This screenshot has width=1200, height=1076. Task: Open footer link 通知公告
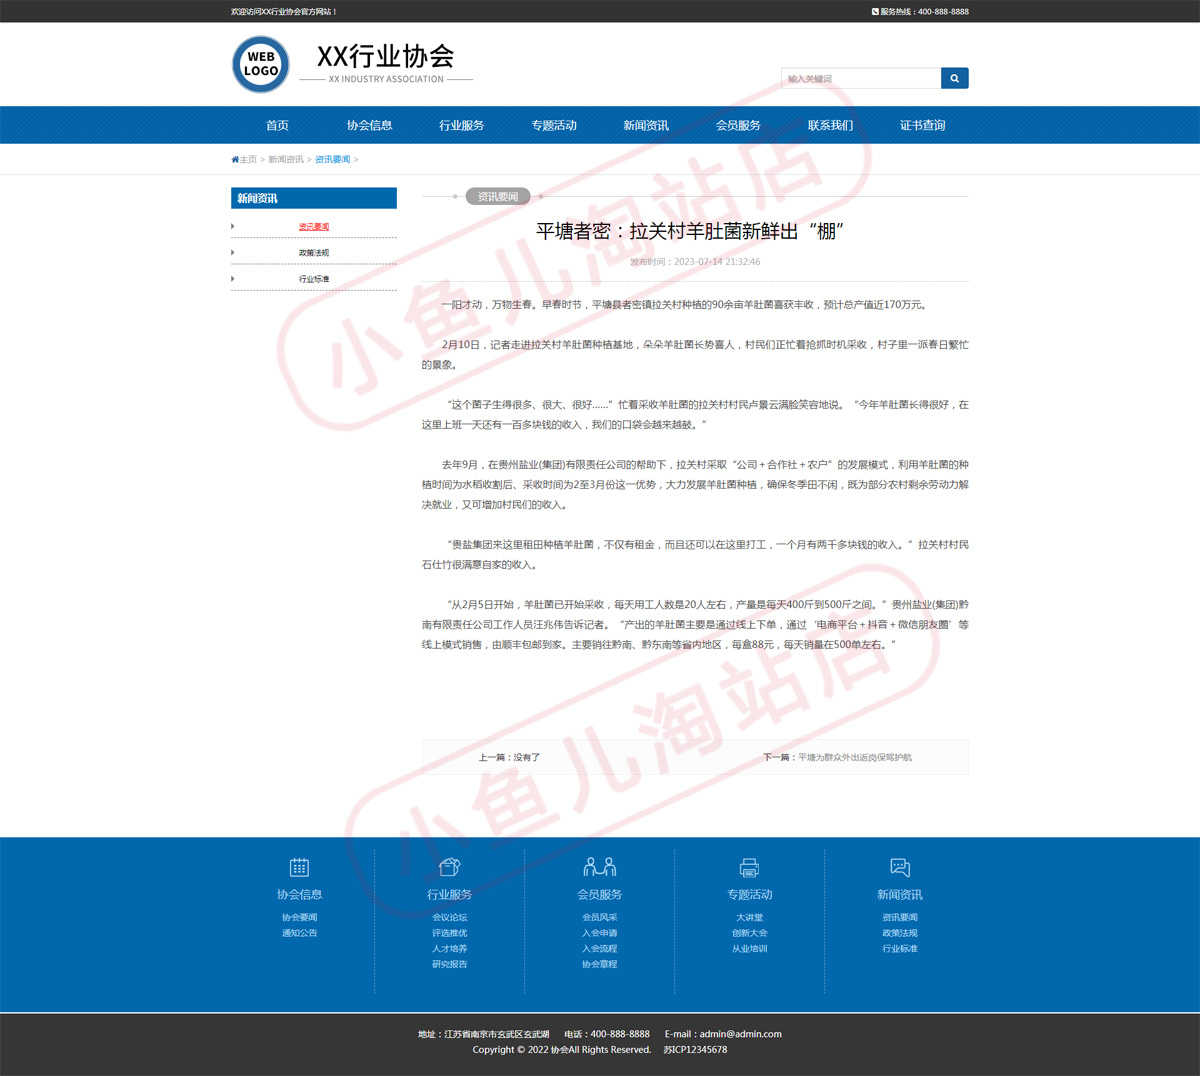(299, 933)
